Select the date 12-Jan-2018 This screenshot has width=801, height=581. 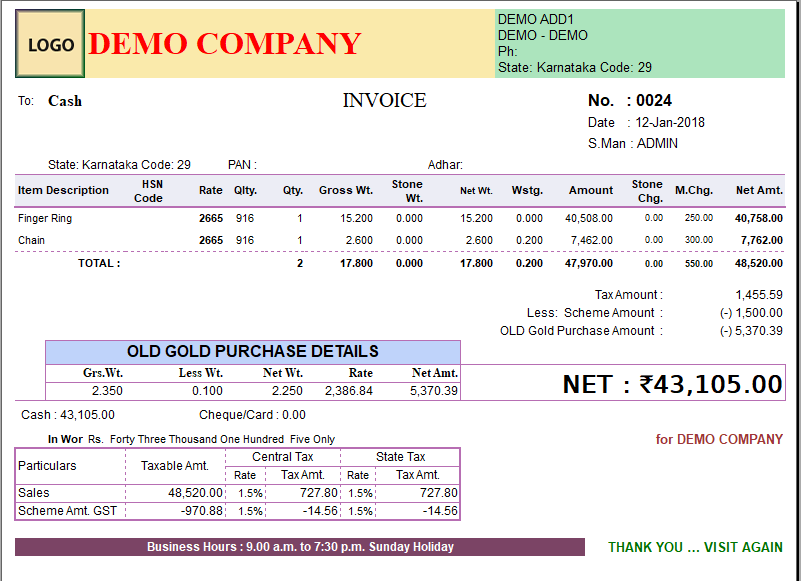tap(670, 123)
